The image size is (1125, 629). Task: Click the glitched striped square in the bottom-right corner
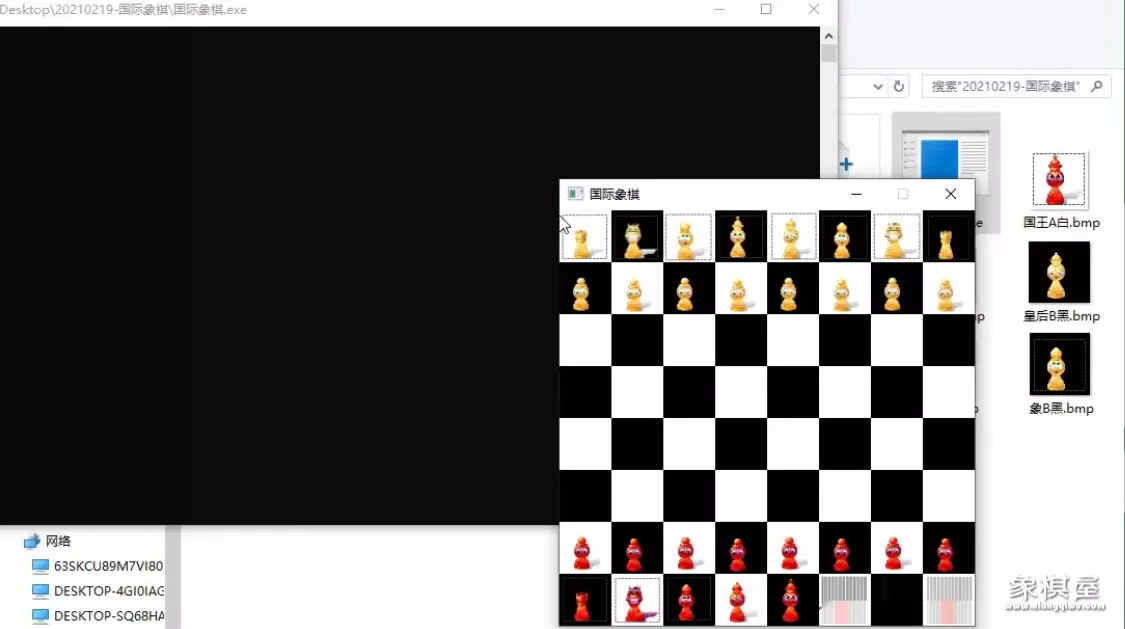coord(948,601)
